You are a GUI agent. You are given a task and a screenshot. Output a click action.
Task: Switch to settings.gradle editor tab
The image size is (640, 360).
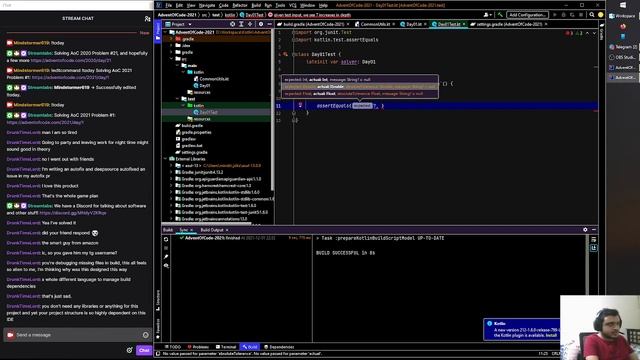(509, 24)
